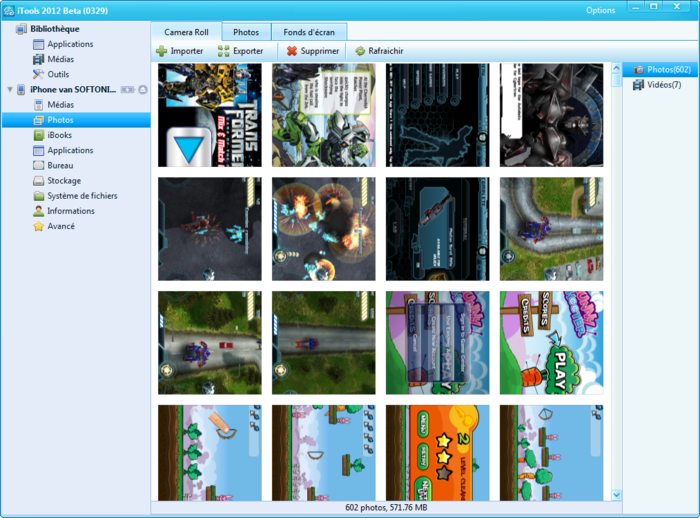The image size is (700, 518).
Task: Click the green Importer plus icon
Action: (x=161, y=51)
